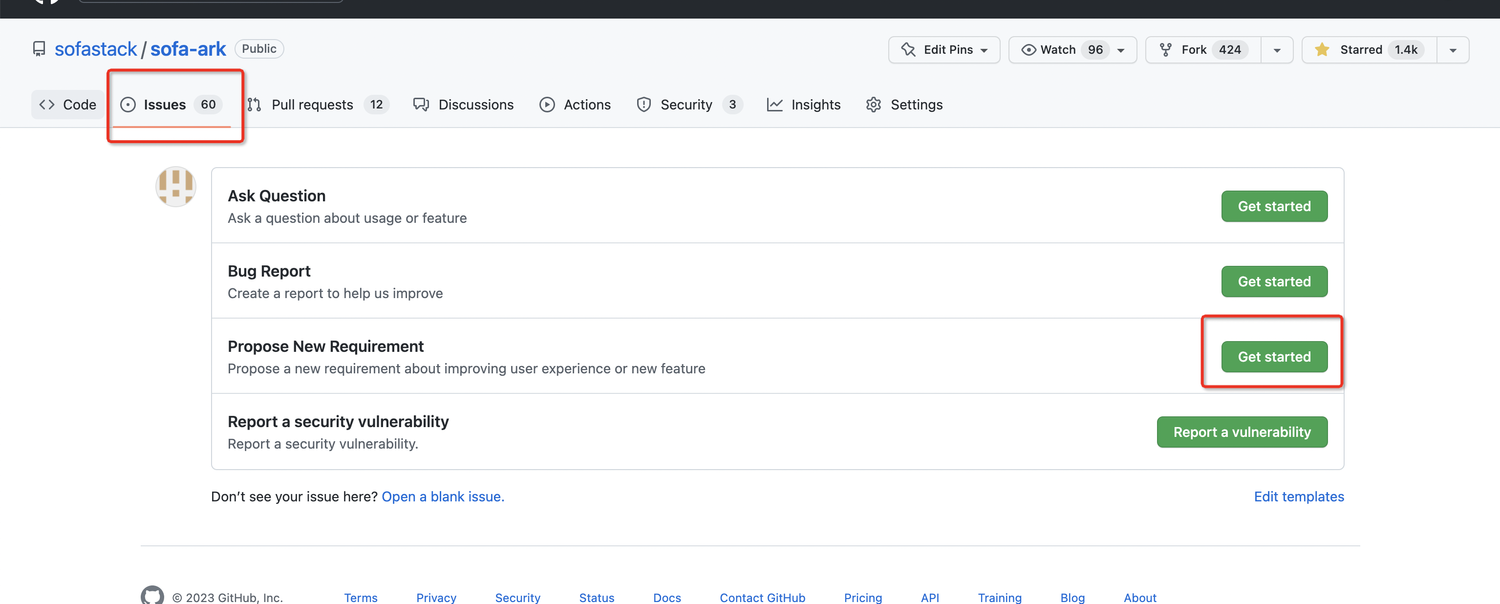Click the Issues count badge 60

coord(208,104)
